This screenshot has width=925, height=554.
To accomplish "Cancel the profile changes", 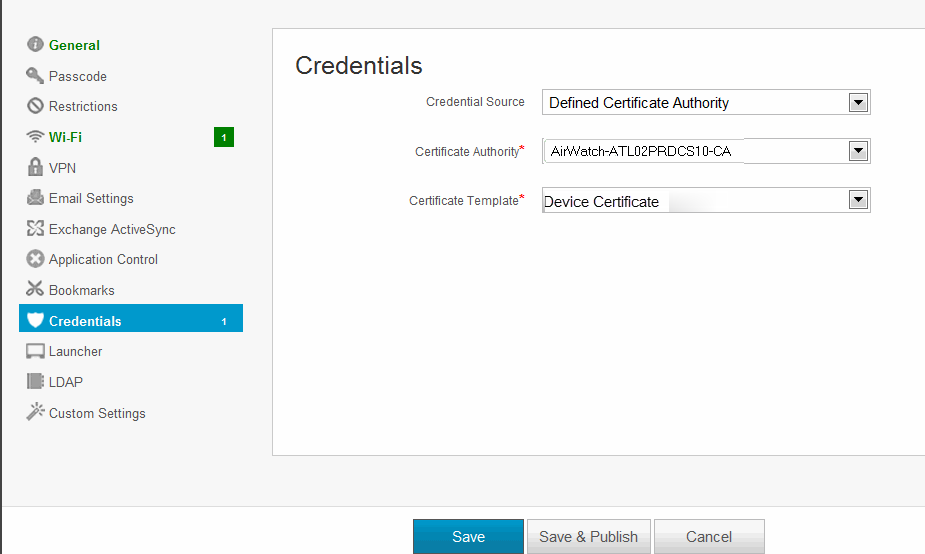I will (708, 537).
